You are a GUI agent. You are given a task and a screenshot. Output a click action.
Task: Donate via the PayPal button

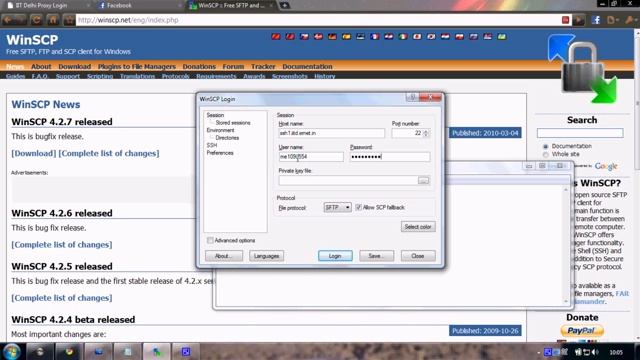click(x=582, y=331)
